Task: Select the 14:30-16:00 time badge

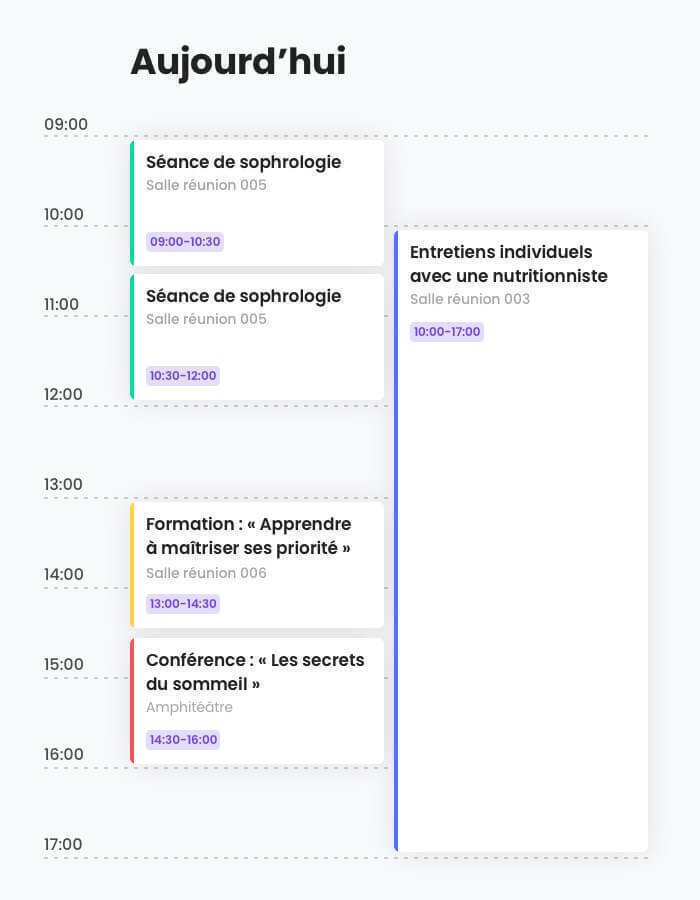Action: pyautogui.click(x=182, y=740)
